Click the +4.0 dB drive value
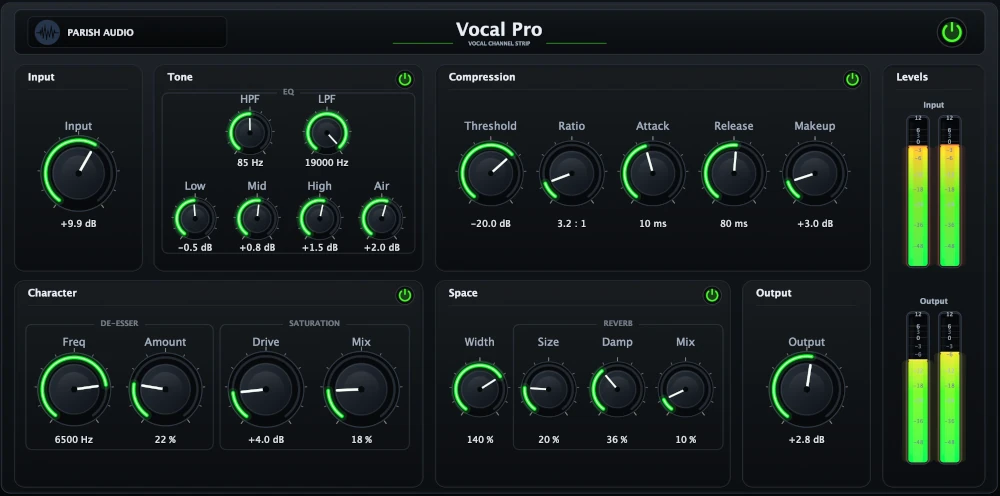 click(265, 440)
